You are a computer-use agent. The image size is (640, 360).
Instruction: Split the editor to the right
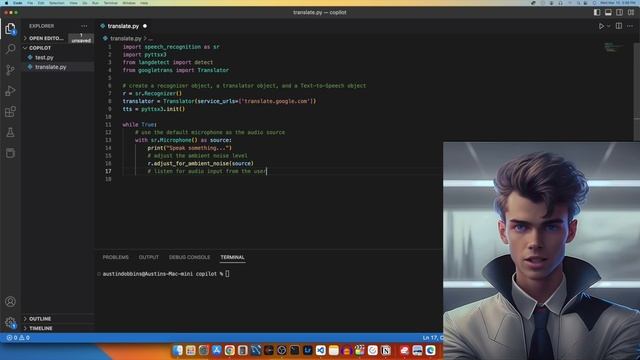pos(619,26)
